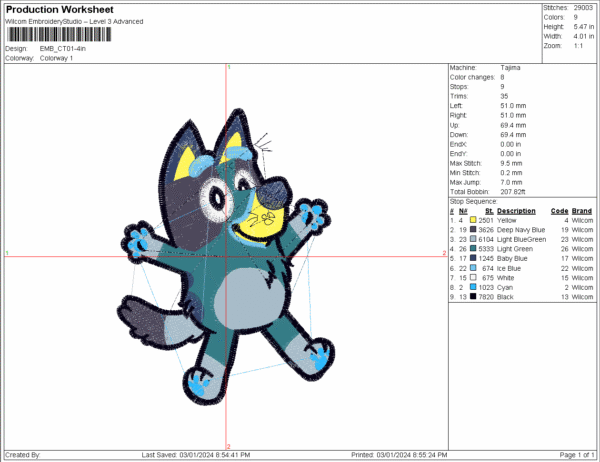Click the Max Jump value 7.0 mm
The width and height of the screenshot is (600, 462).
[511, 183]
